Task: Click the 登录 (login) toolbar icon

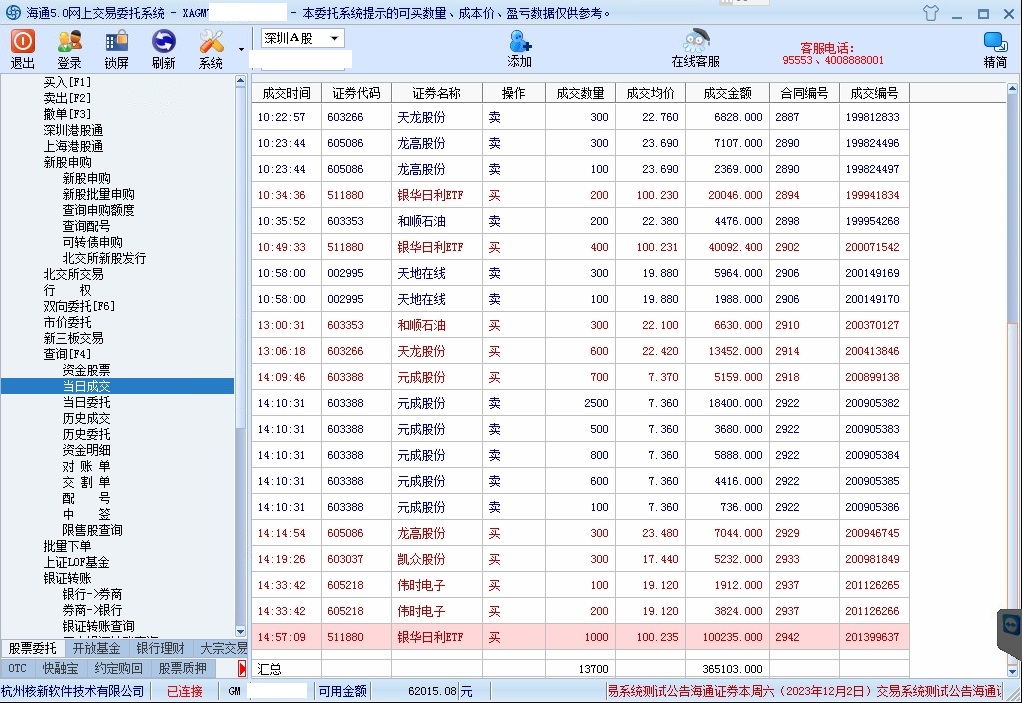Action: [69, 48]
